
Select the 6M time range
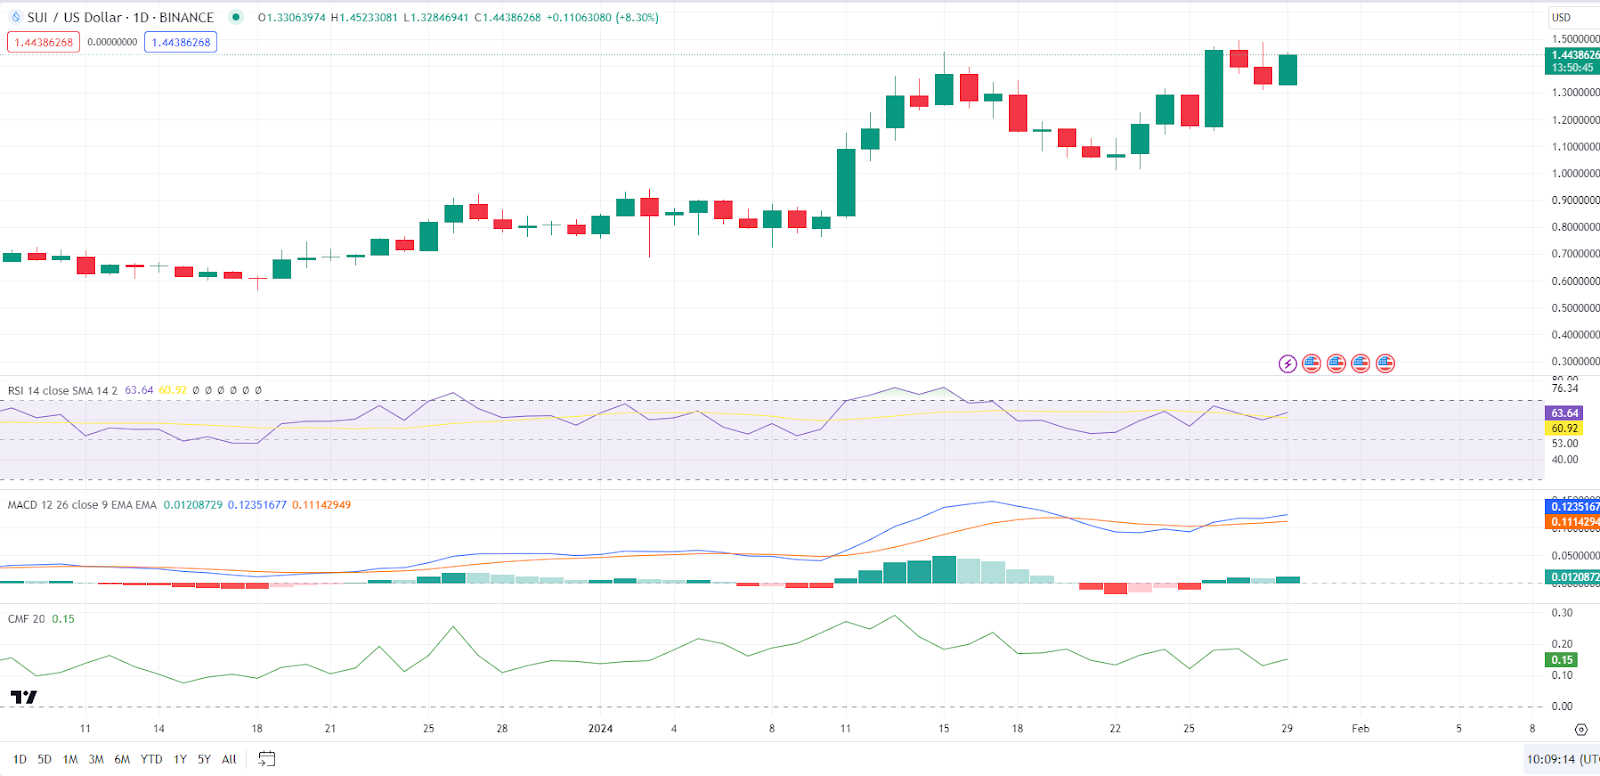(122, 759)
